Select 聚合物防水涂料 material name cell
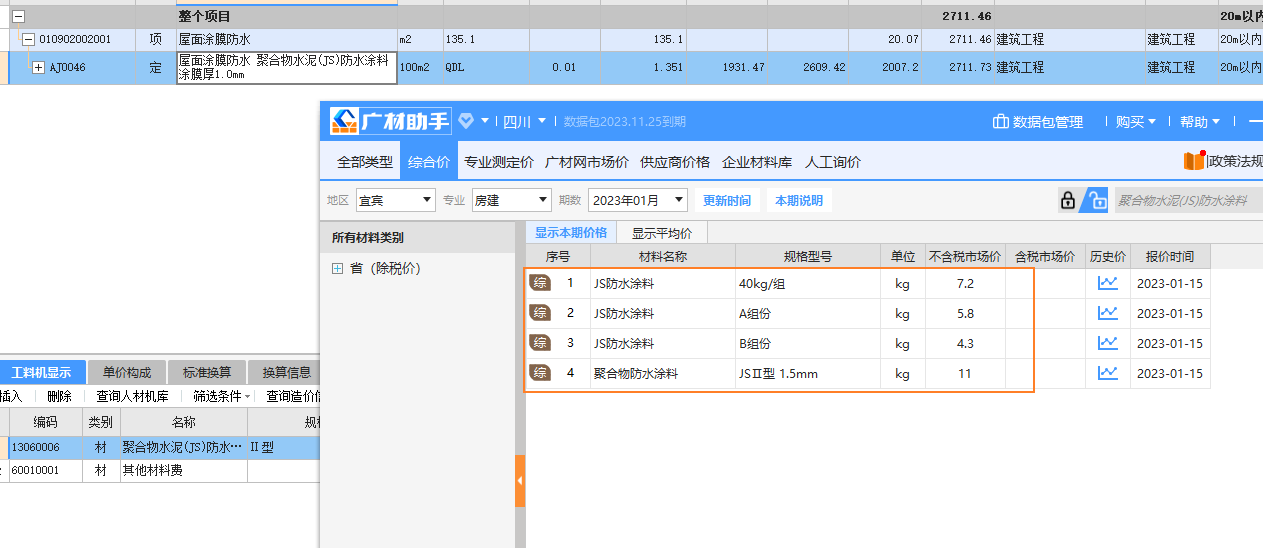 point(662,373)
